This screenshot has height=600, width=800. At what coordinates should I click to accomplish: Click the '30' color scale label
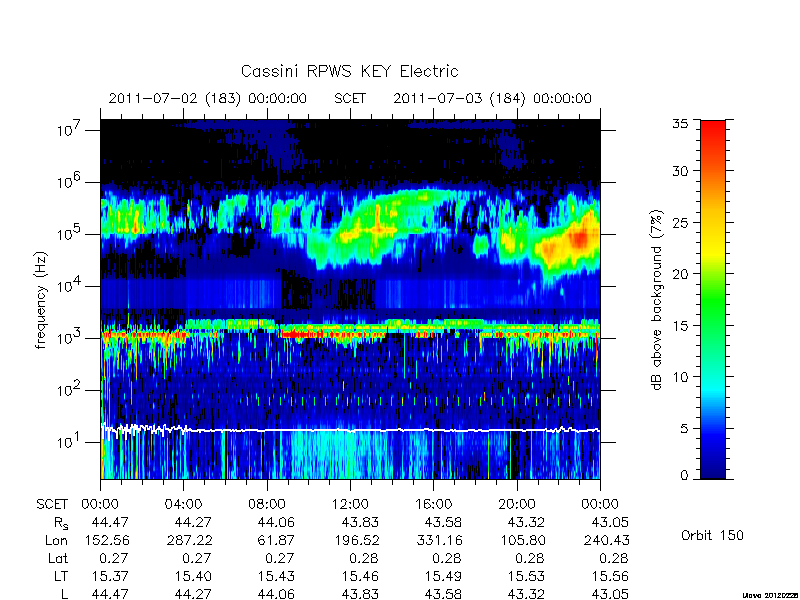click(x=680, y=171)
